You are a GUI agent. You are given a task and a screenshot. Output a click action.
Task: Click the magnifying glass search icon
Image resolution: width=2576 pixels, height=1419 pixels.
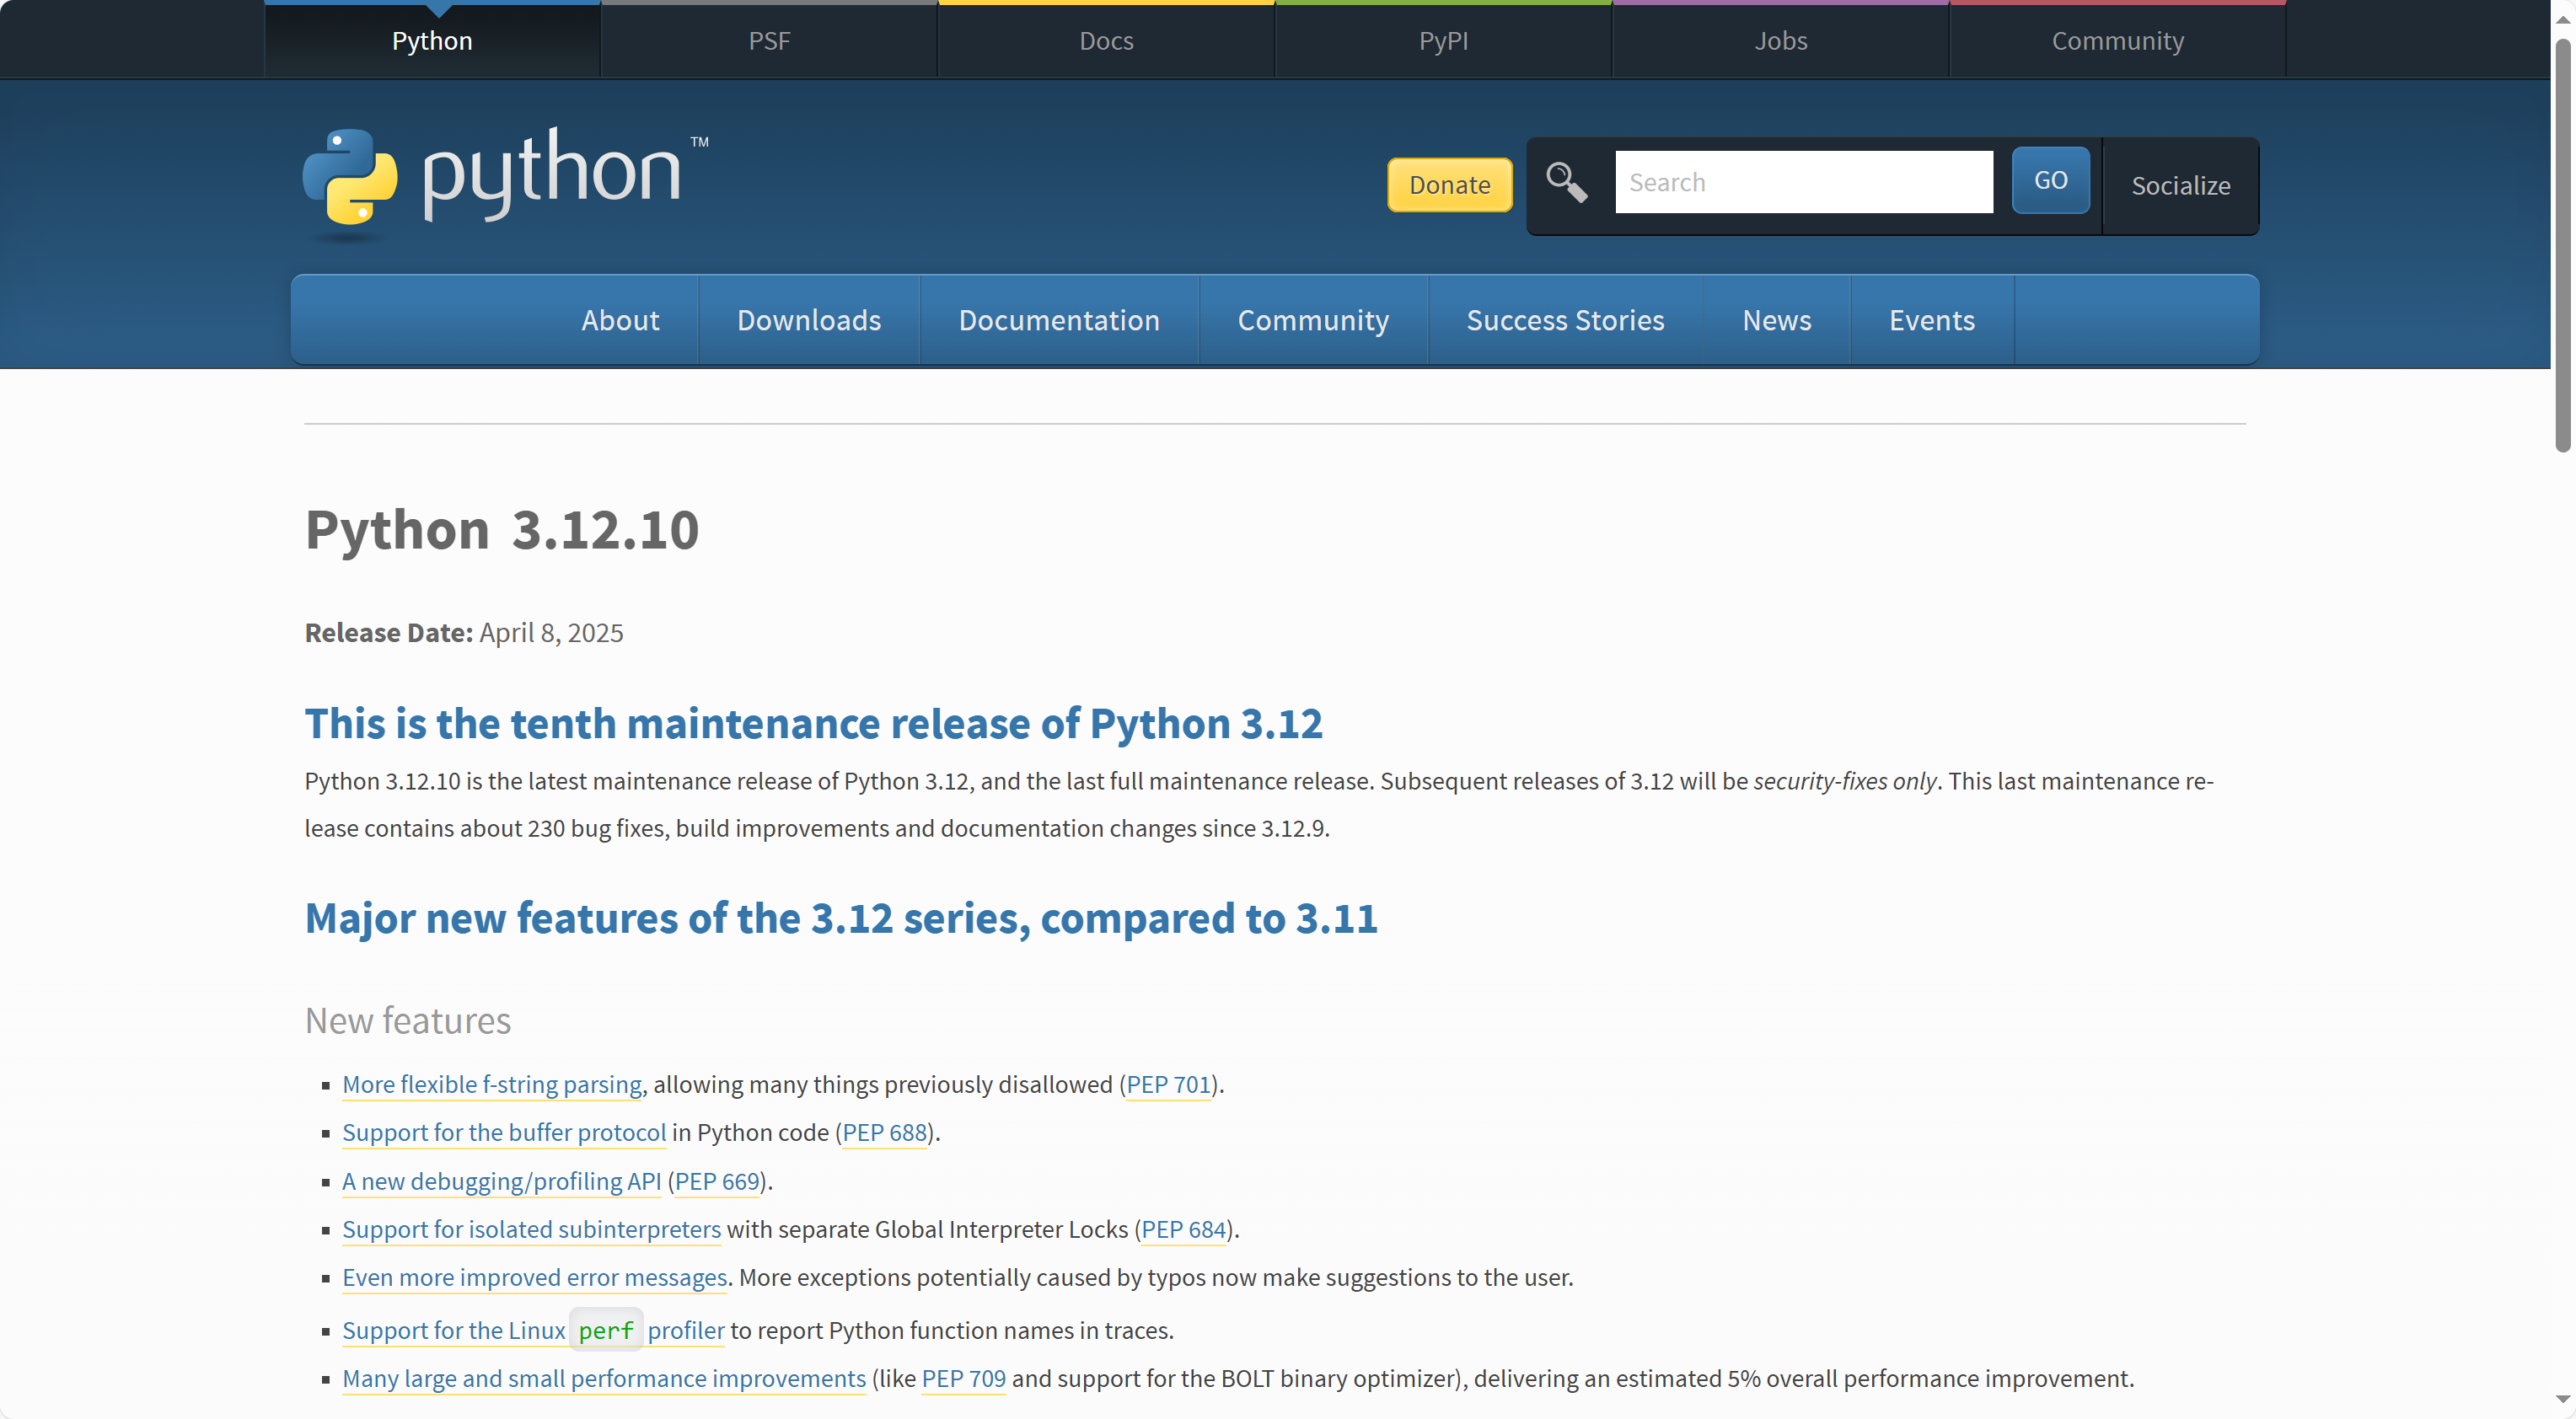pos(1566,183)
